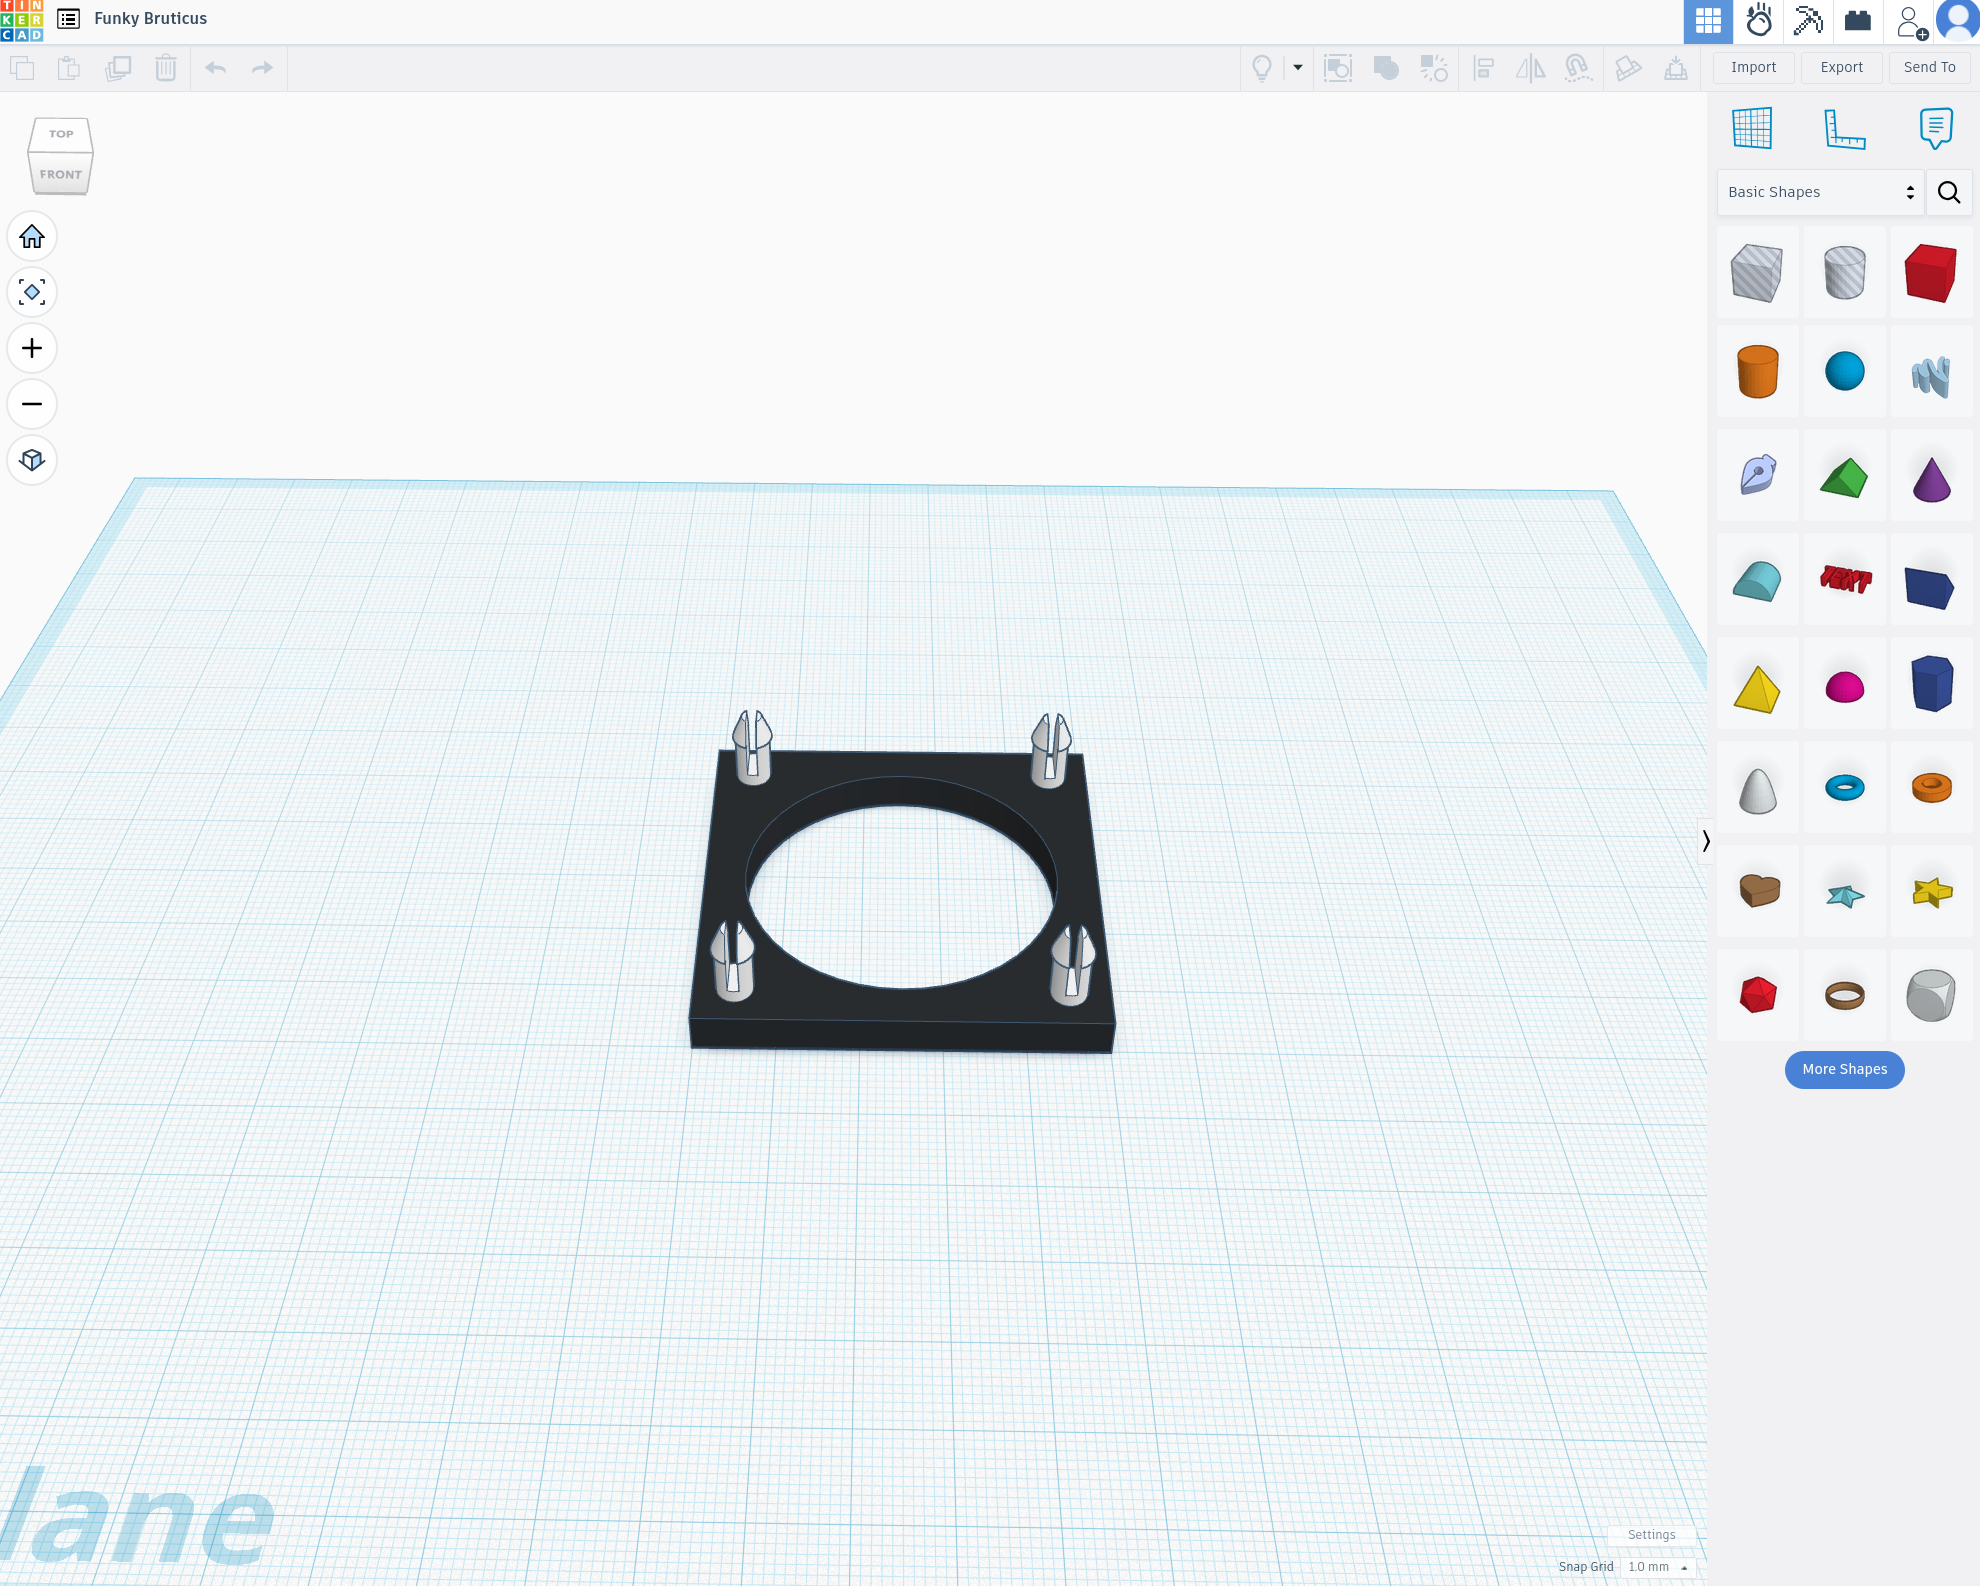Open the Basic Shapes category dropdown
Screen dimensions: 1980x1586
click(x=1821, y=192)
